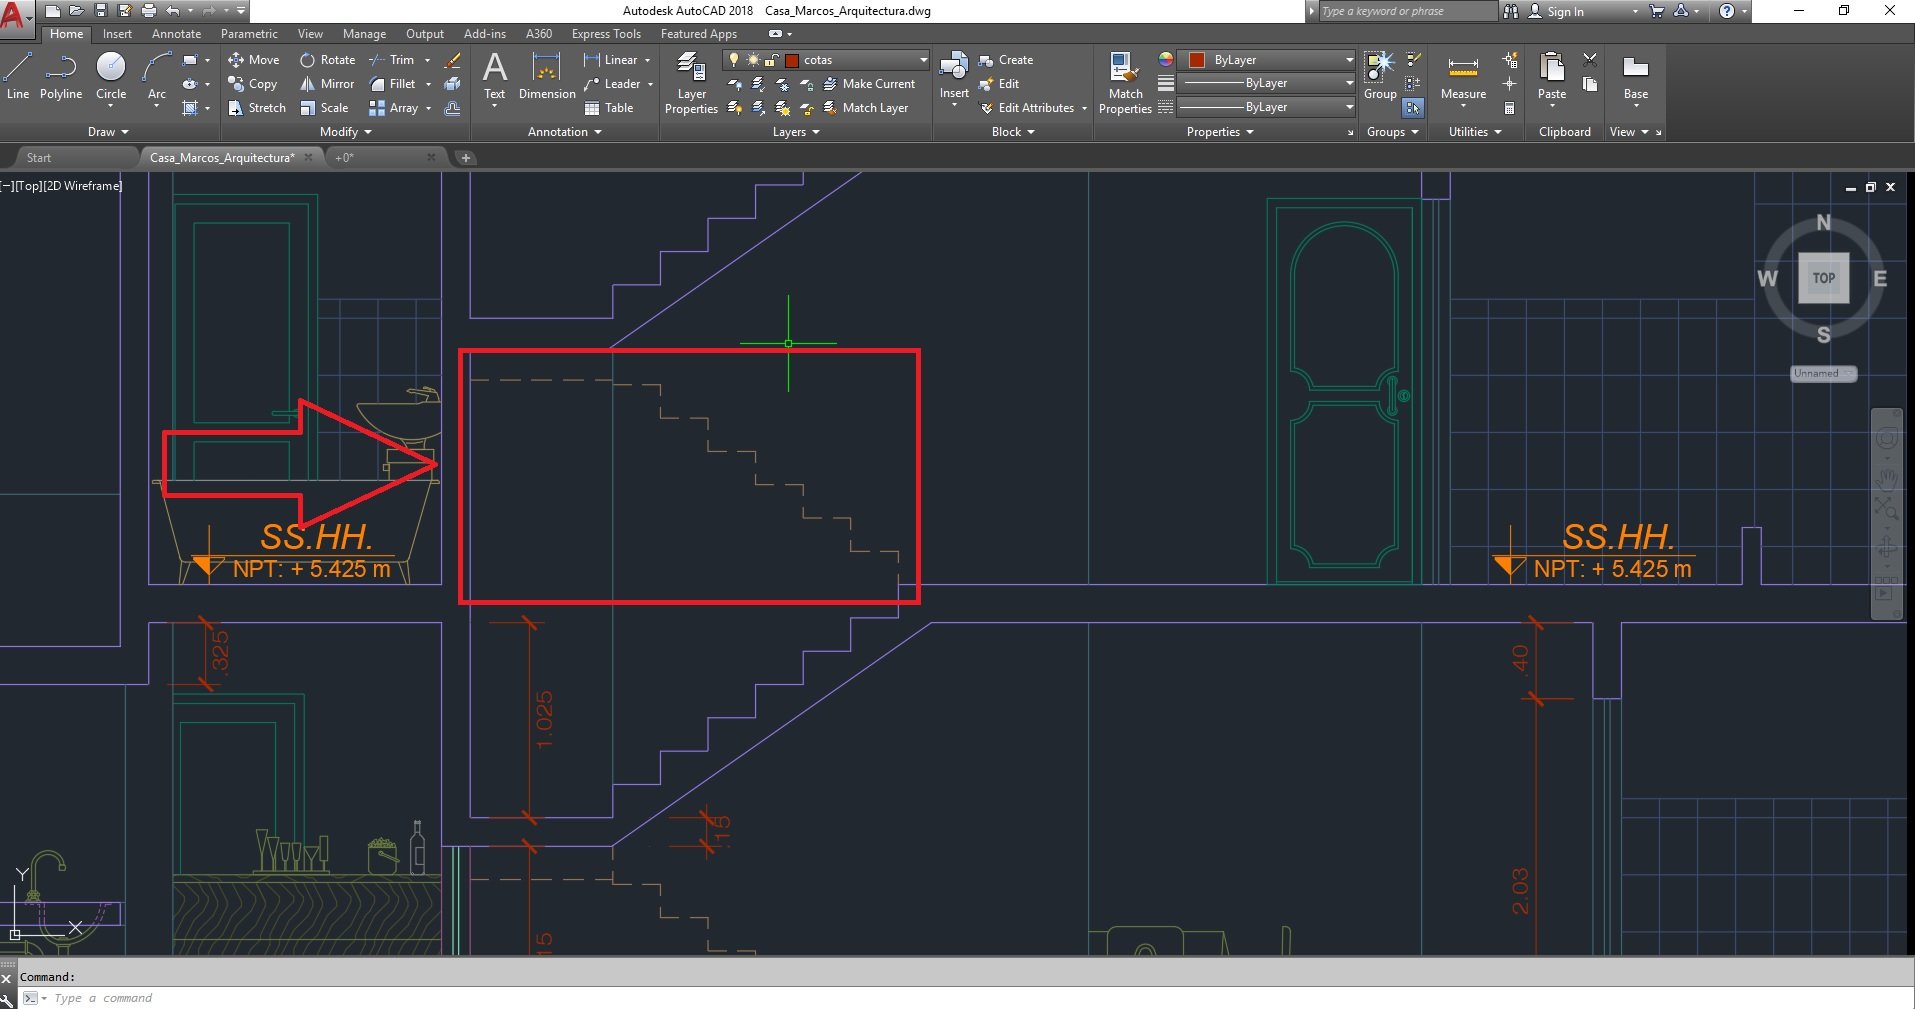Click Make Current in the Layers panel

pyautogui.click(x=869, y=84)
